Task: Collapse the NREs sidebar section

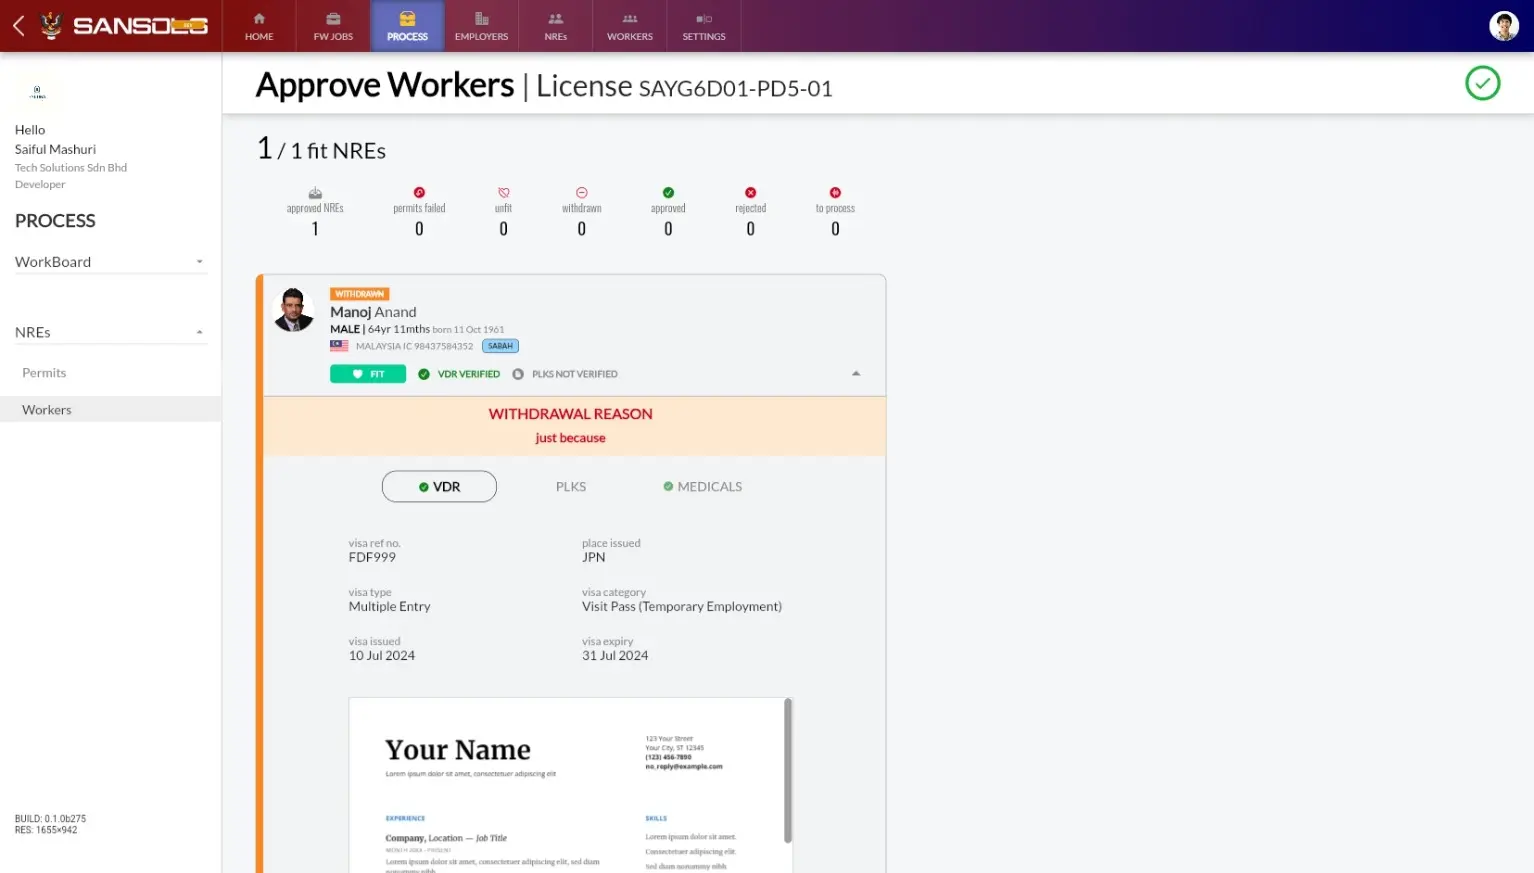Action: pyautogui.click(x=110, y=332)
